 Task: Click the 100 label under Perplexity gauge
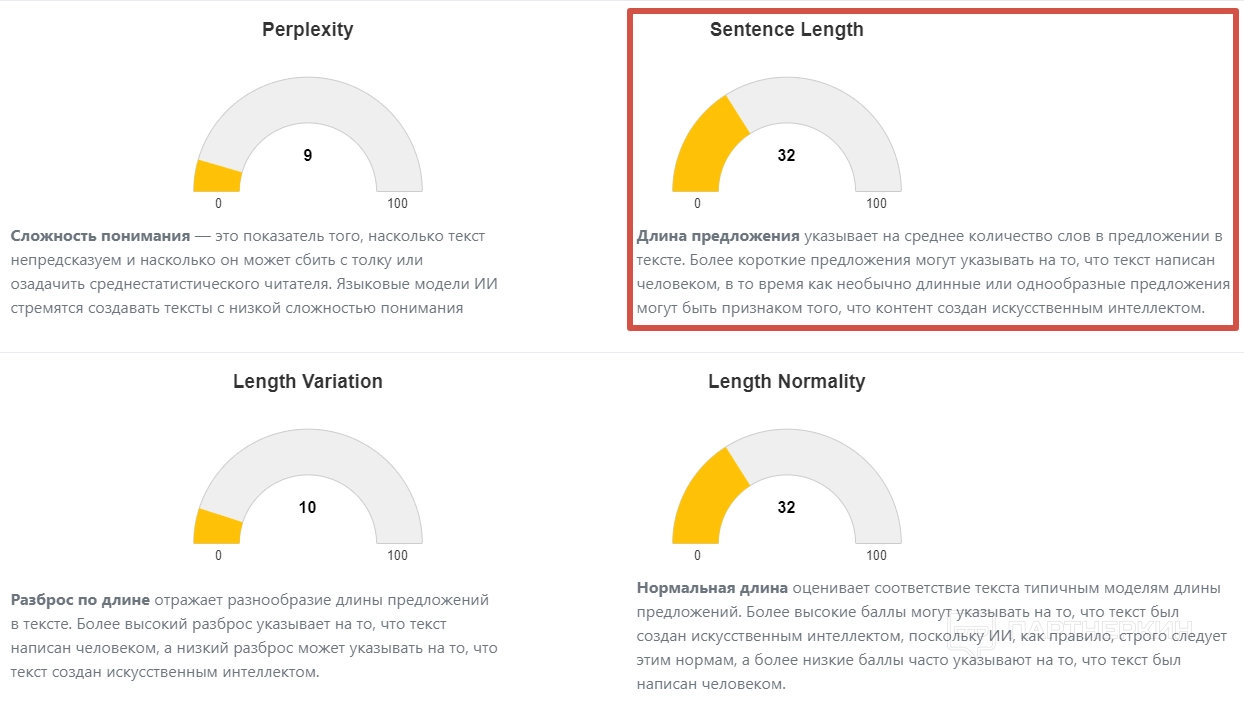coord(397,204)
